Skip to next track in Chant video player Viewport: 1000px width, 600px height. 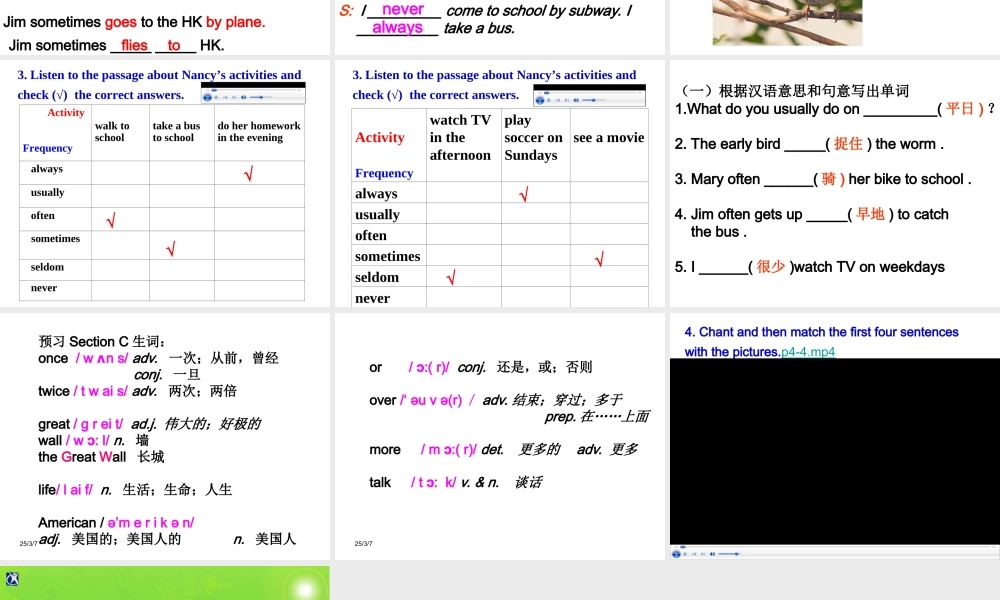(x=703, y=554)
